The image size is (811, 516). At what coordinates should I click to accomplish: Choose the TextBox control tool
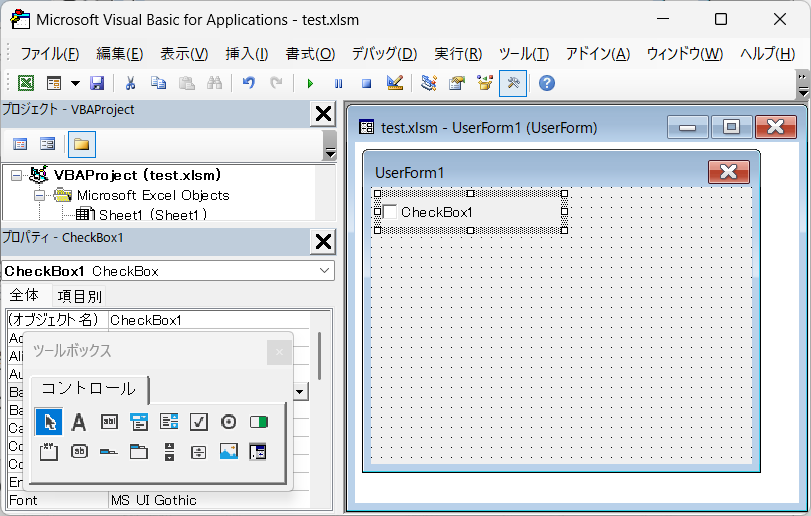(109, 422)
